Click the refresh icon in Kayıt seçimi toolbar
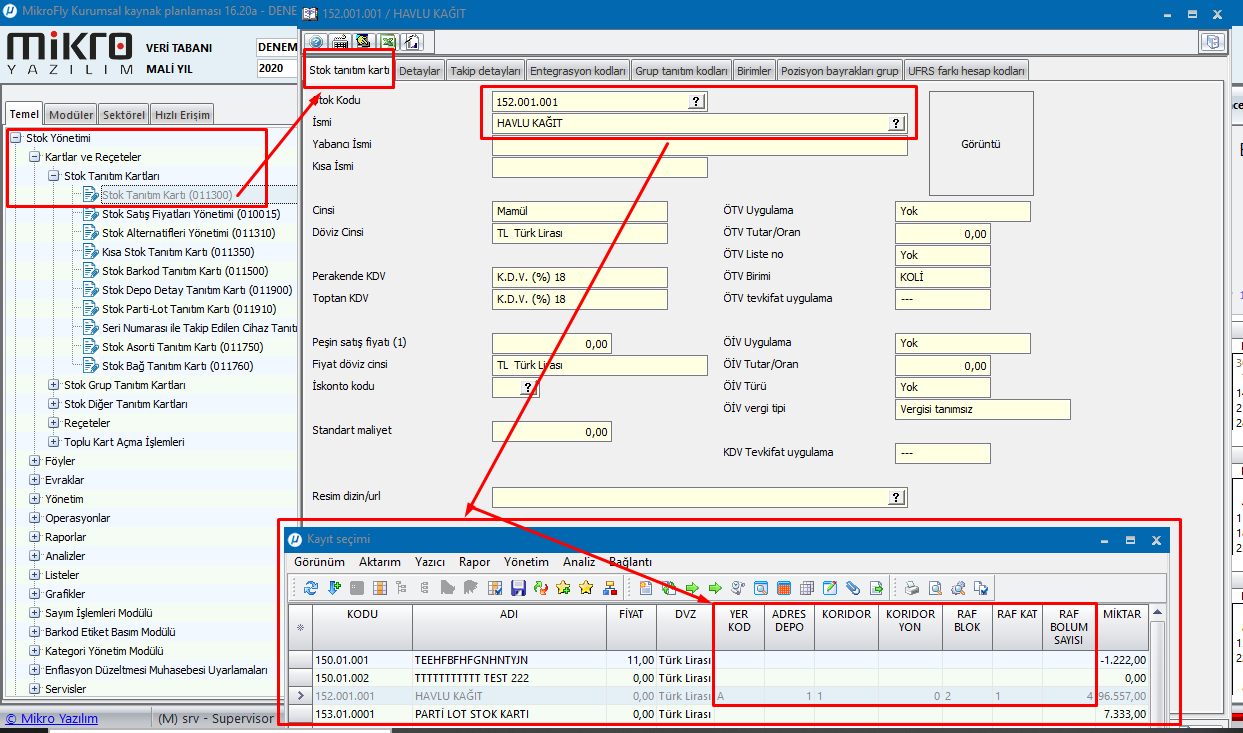 click(310, 588)
